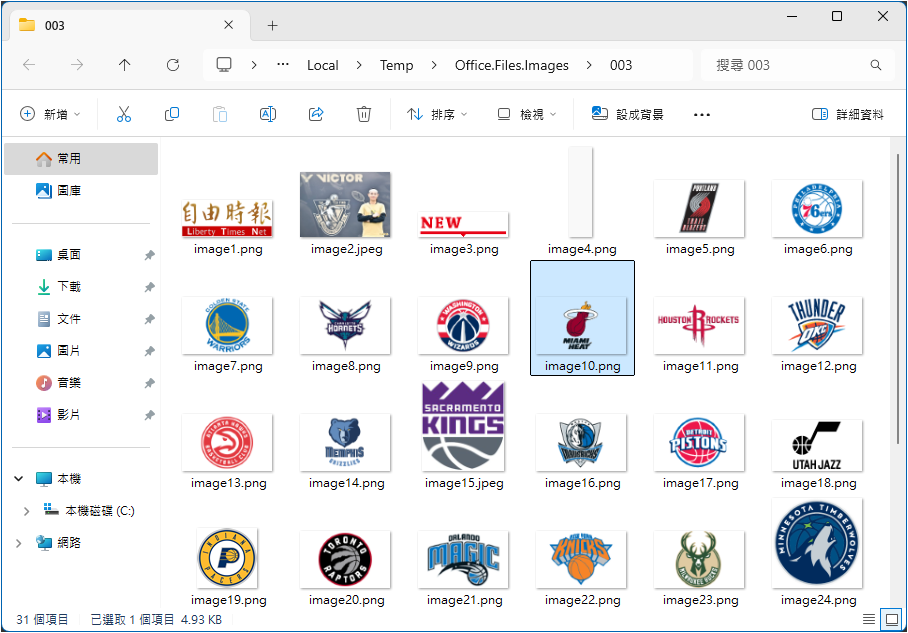This screenshot has height=633, width=908.
Task: Switch to details list view in status bar
Action: (x=868, y=620)
